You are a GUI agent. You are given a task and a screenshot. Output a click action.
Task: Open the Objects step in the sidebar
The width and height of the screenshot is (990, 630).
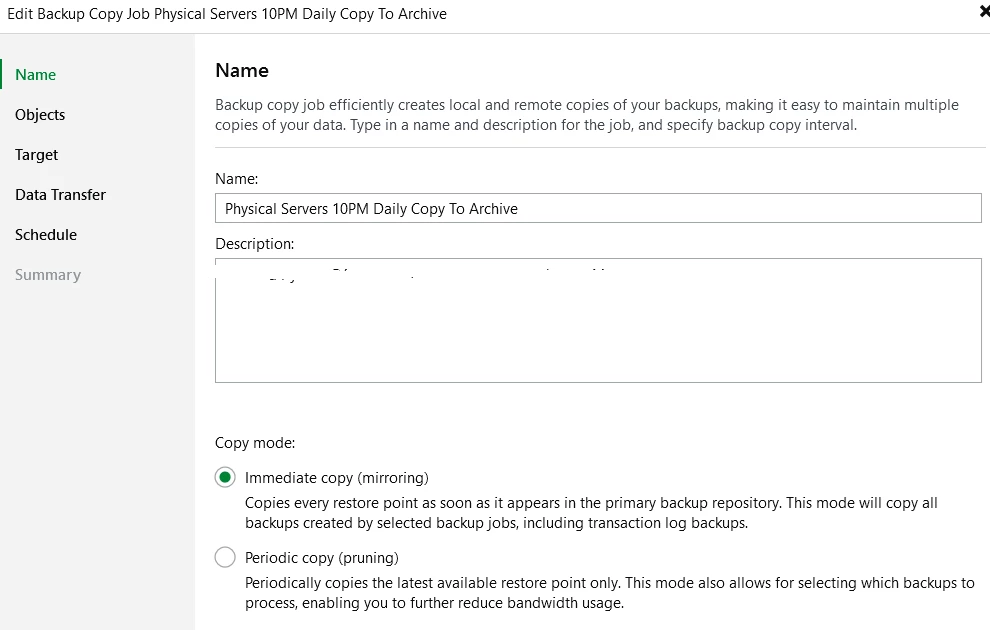[x=40, y=115]
